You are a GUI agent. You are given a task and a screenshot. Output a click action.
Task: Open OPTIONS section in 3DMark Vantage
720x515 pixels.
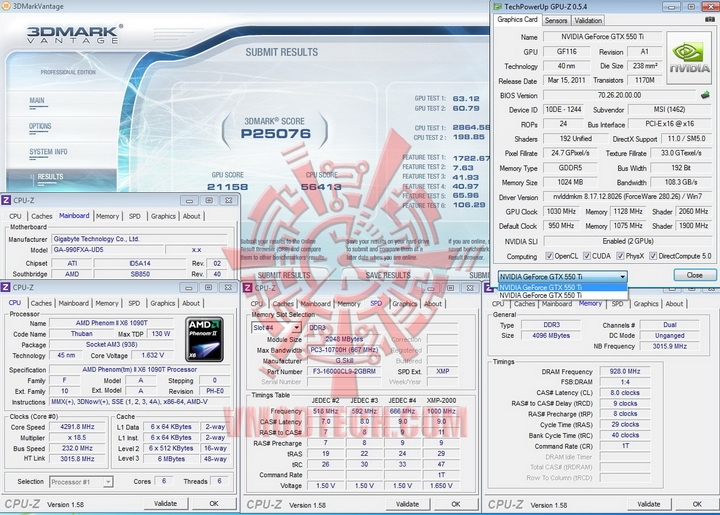(x=40, y=126)
